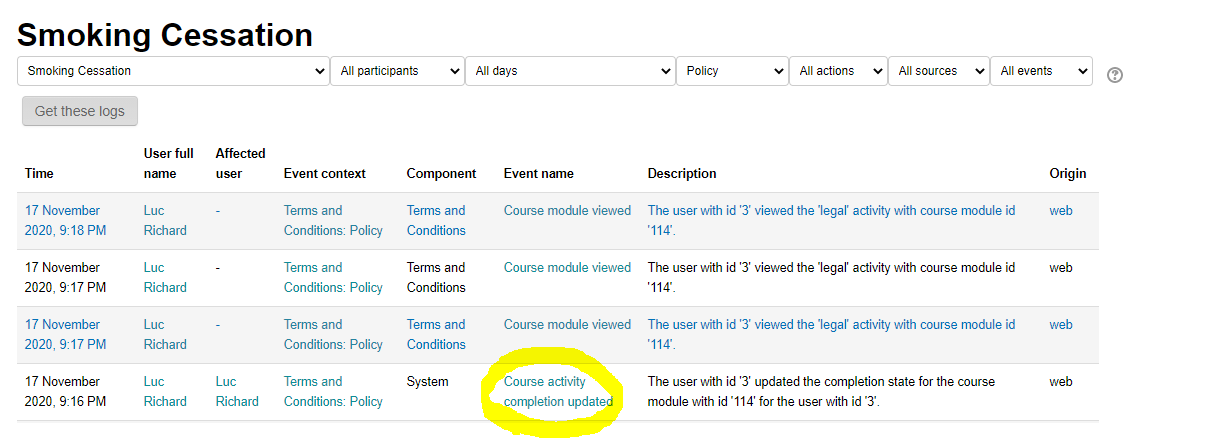
Task: Open Luc Richard in the first log row
Action: [164, 220]
